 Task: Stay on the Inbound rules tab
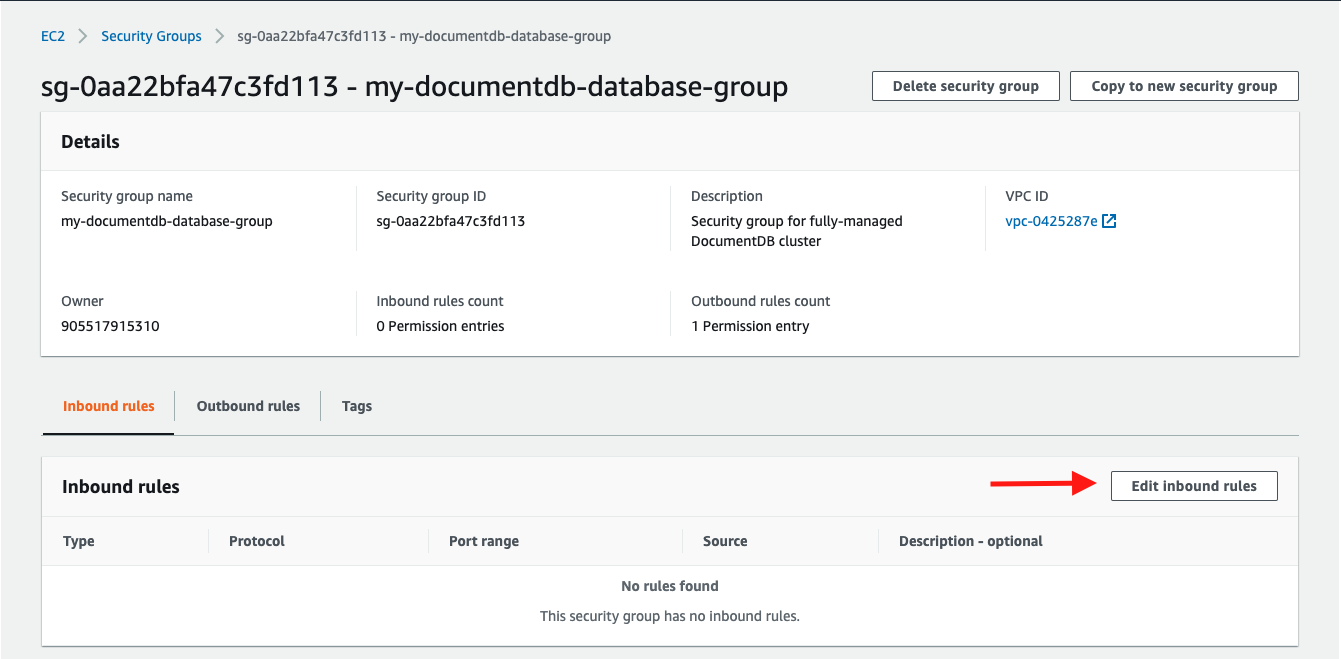point(107,405)
